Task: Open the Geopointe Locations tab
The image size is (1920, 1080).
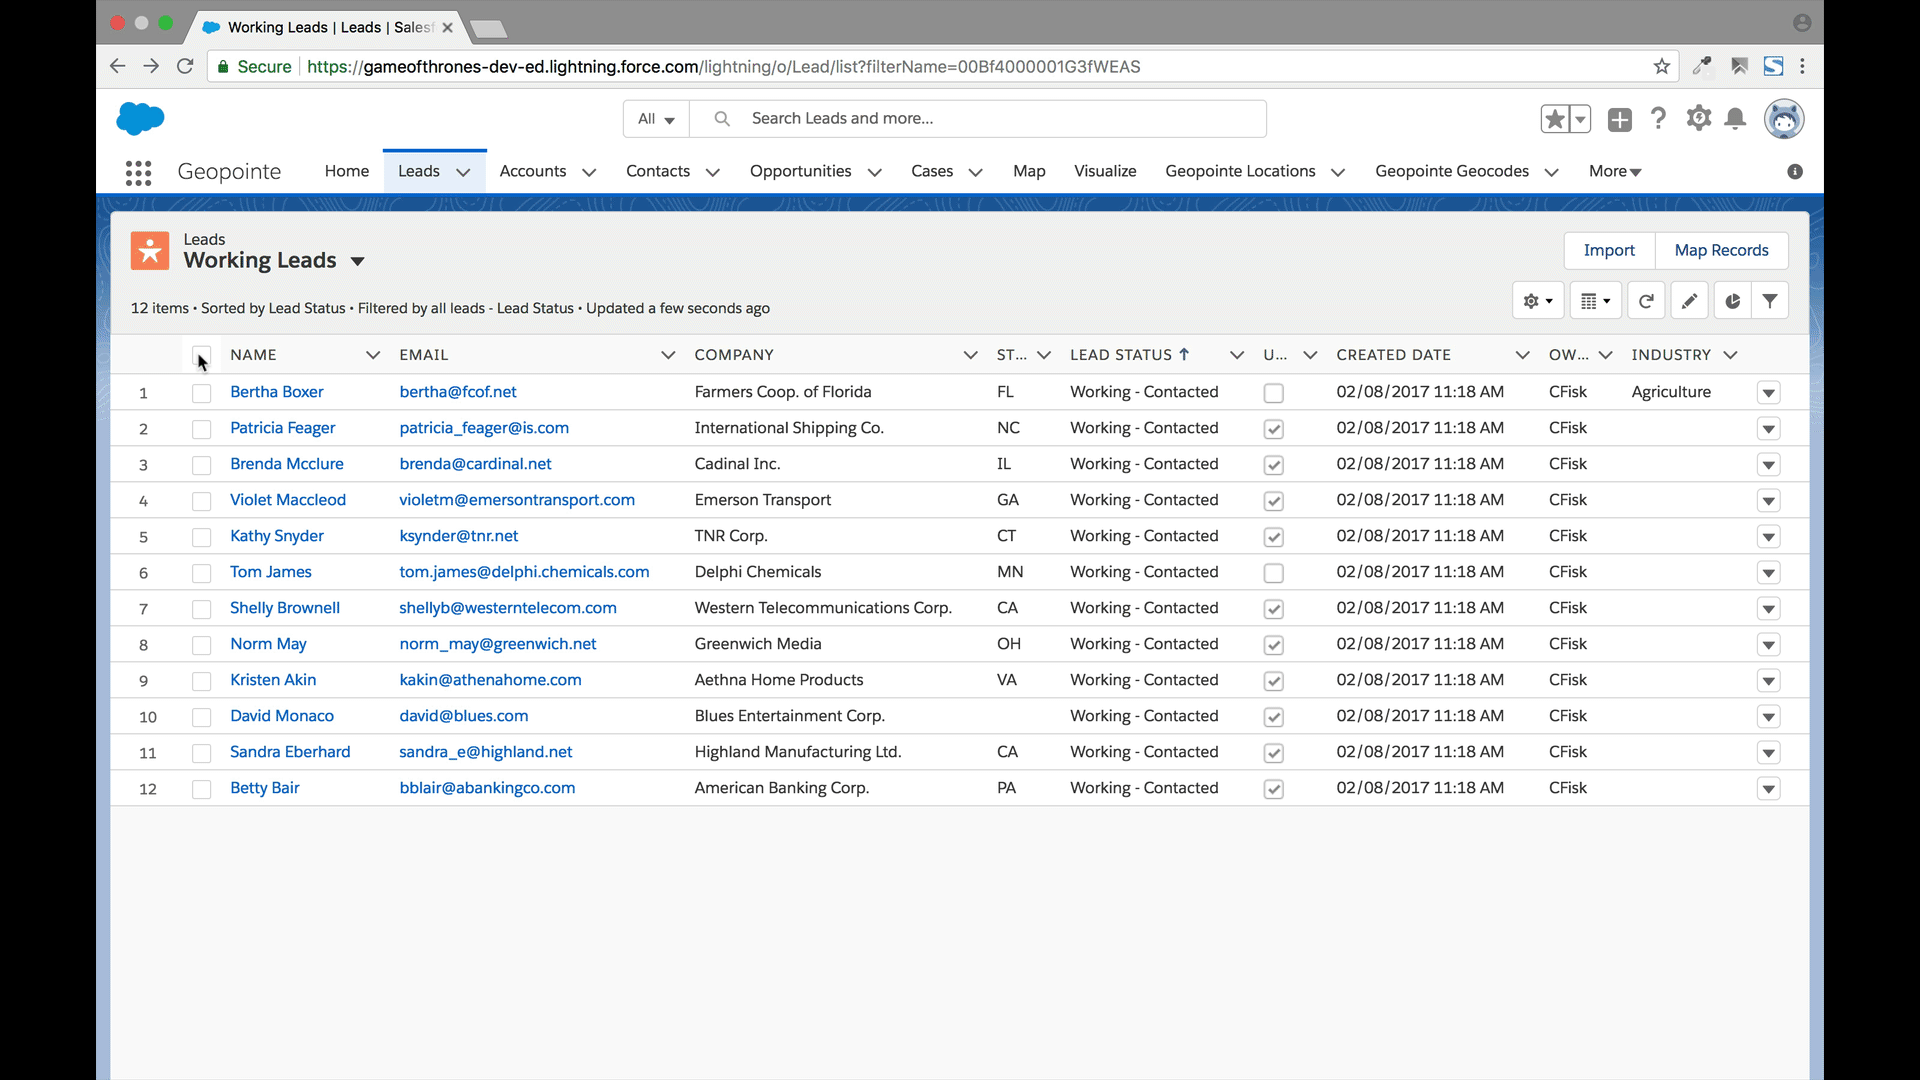Action: pyautogui.click(x=1240, y=171)
